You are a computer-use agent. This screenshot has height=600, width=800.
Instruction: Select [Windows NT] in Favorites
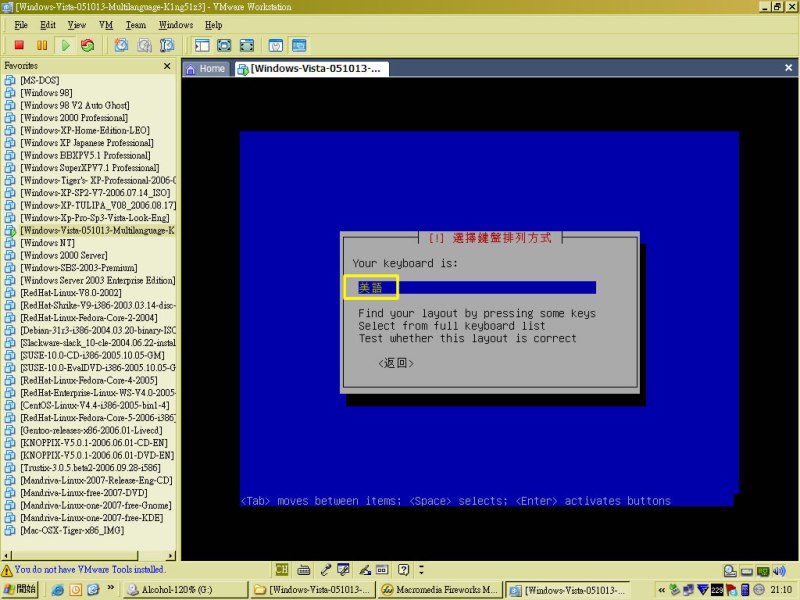[47, 242]
